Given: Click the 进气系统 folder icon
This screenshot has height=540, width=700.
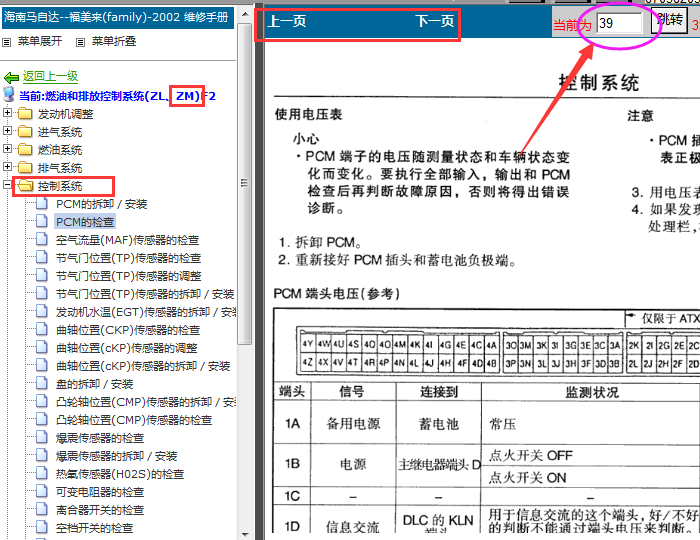Looking at the screenshot, I should pos(25,132).
